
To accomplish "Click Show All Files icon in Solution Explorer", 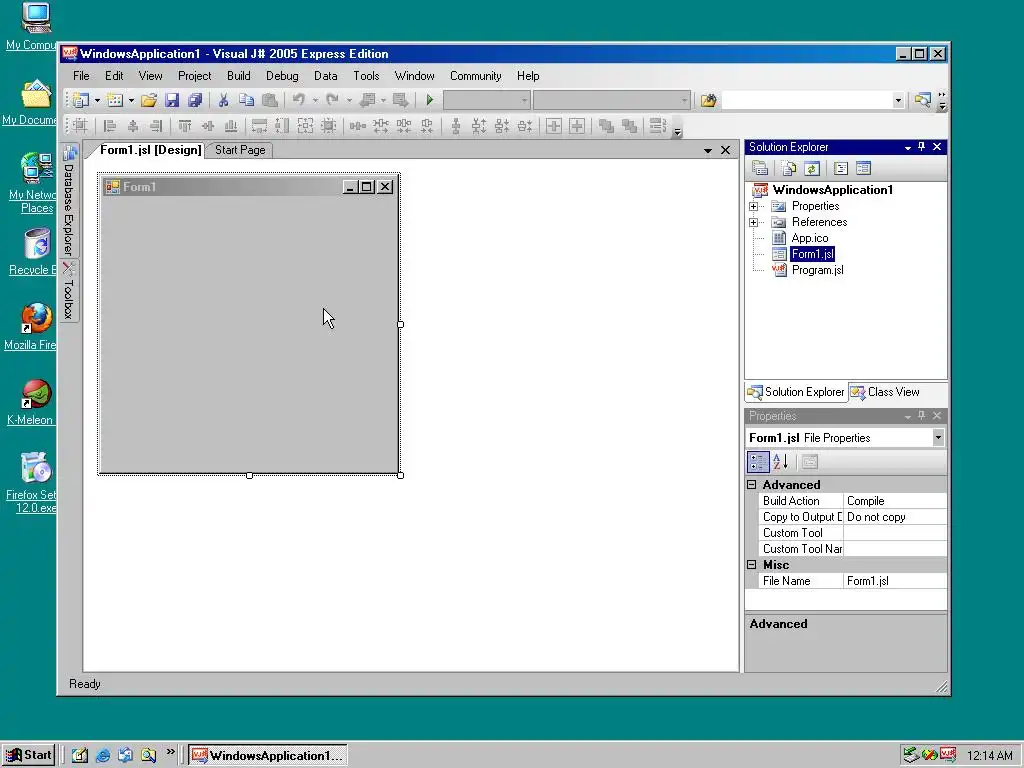I will [789, 168].
